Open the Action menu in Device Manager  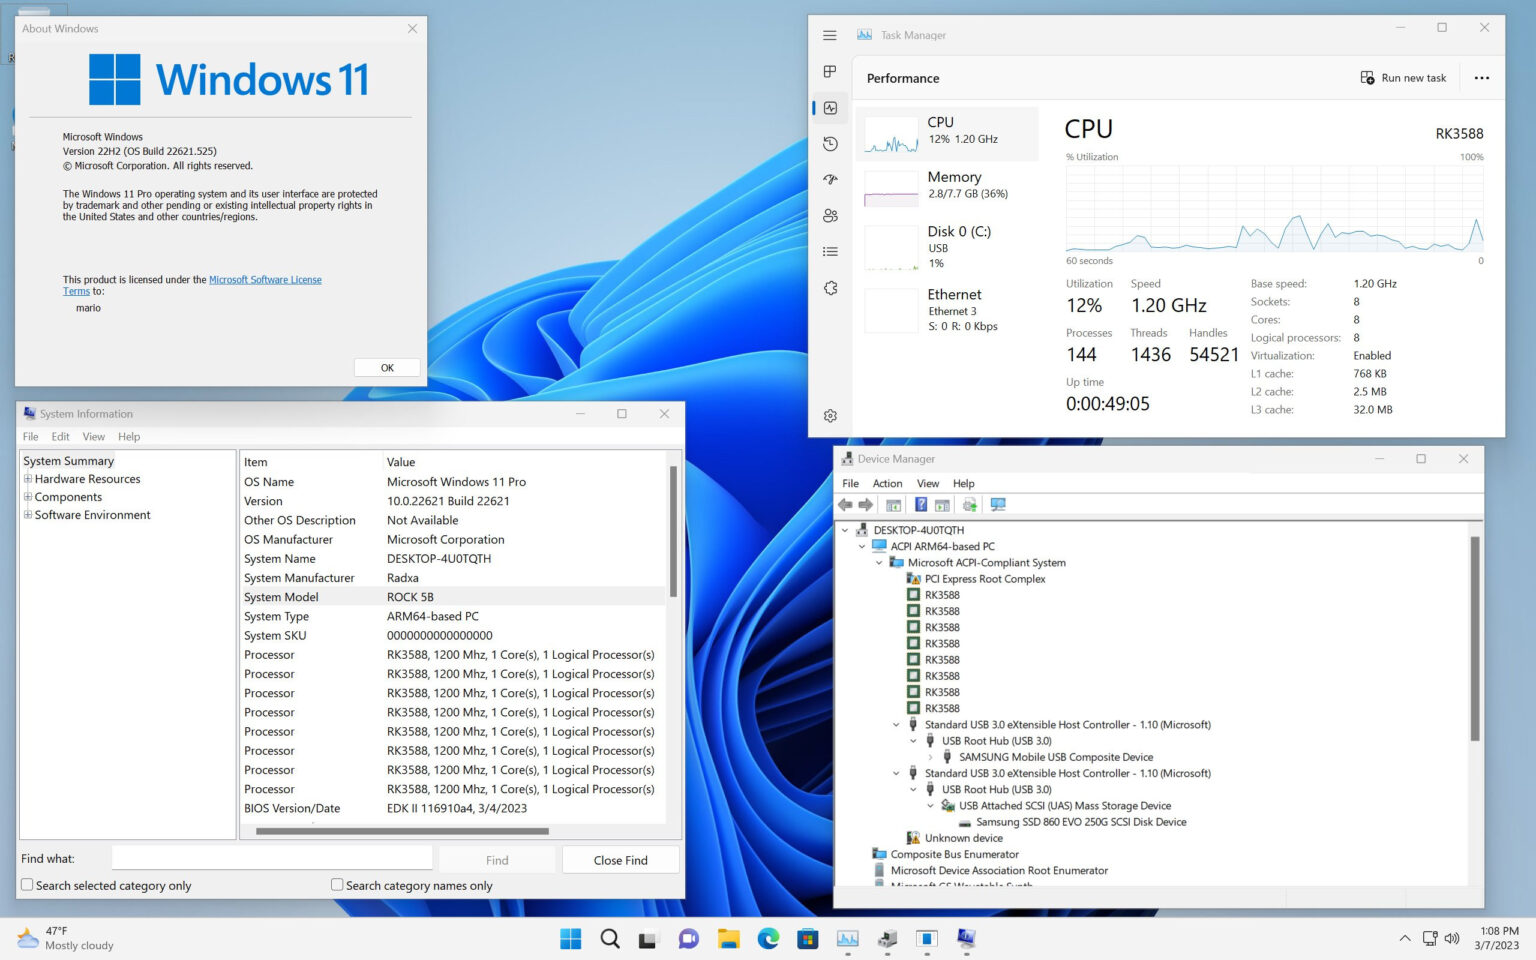click(887, 483)
